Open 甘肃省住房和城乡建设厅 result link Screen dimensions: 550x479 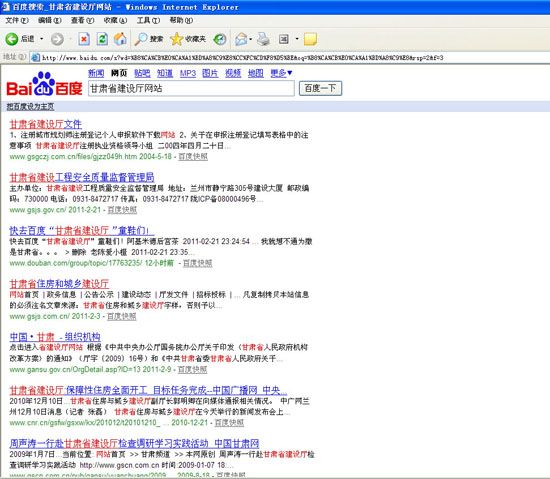pyautogui.click(x=59, y=284)
